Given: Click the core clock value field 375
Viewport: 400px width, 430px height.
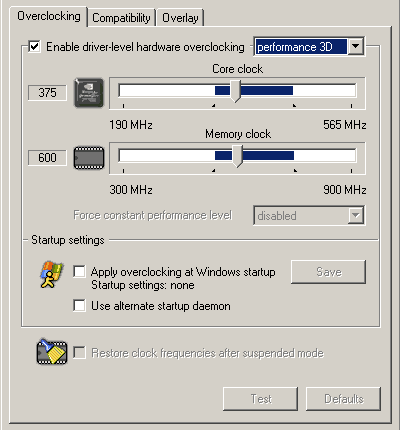Looking at the screenshot, I should click(47, 92).
